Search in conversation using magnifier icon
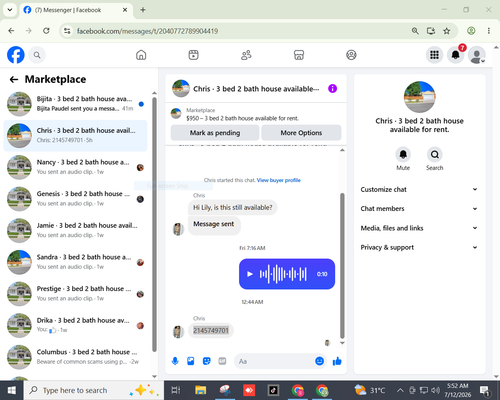 click(x=434, y=155)
